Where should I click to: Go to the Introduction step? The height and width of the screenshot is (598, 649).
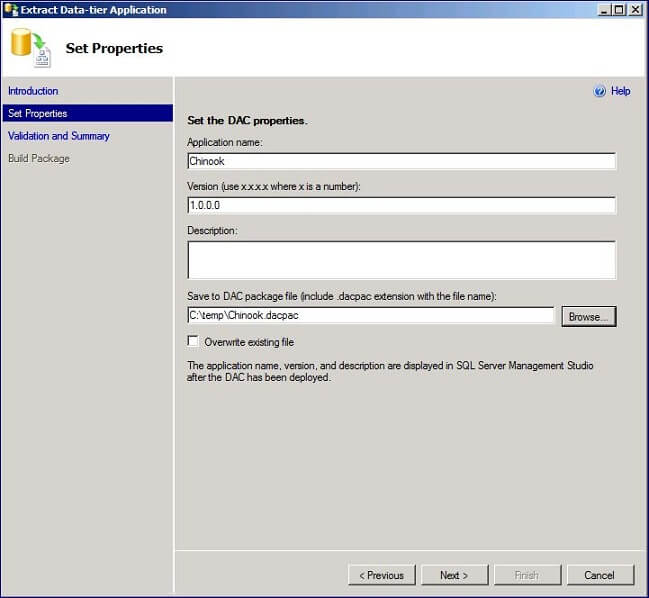pyautogui.click(x=33, y=91)
